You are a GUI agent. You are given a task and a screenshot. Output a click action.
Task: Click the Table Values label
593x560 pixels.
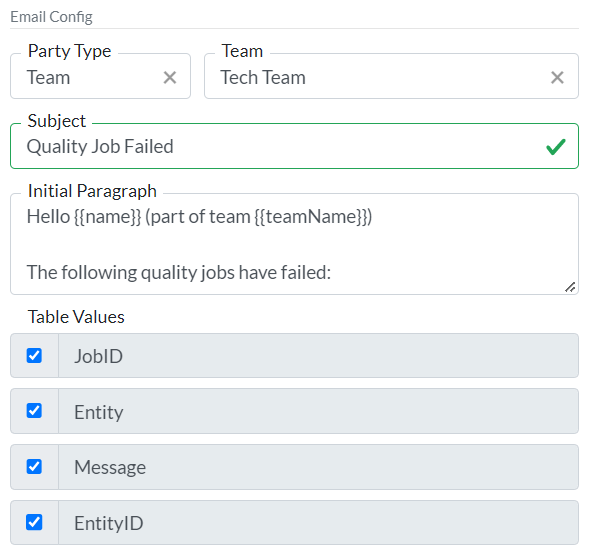coord(76,317)
